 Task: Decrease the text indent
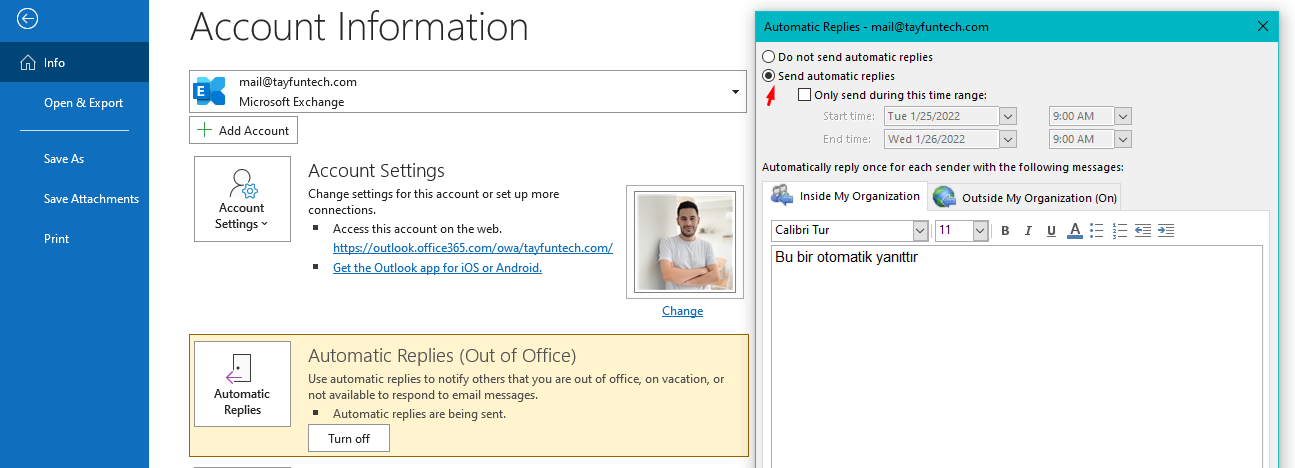pyautogui.click(x=1143, y=231)
